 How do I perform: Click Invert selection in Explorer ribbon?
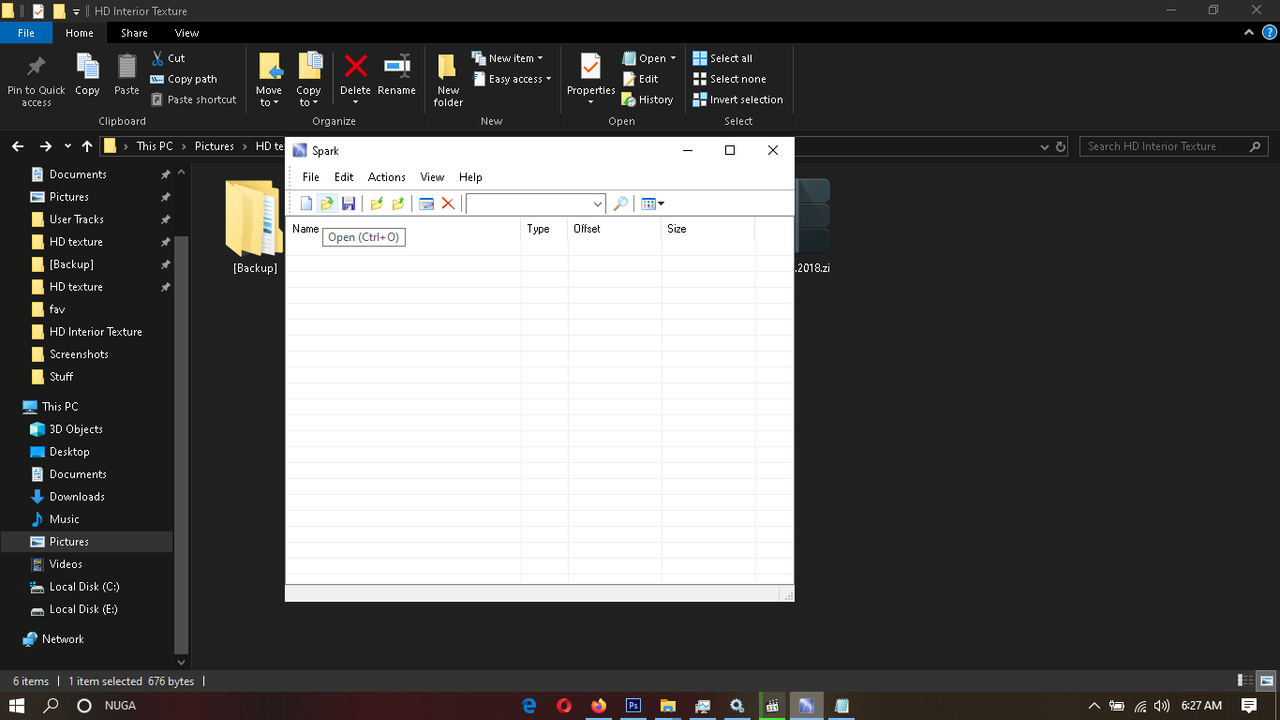pyautogui.click(x=738, y=100)
